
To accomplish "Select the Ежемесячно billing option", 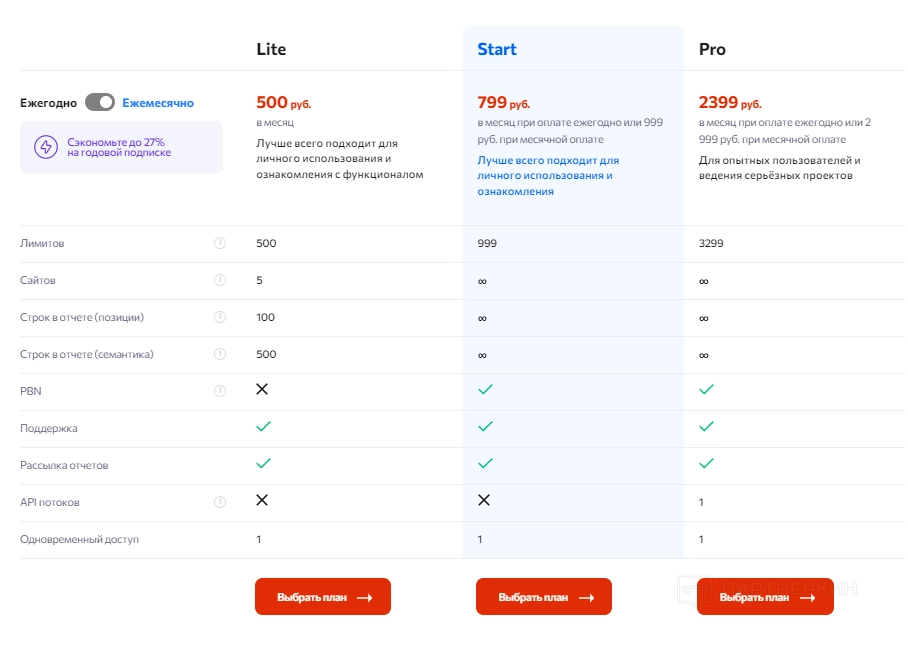I will click(x=158, y=103).
